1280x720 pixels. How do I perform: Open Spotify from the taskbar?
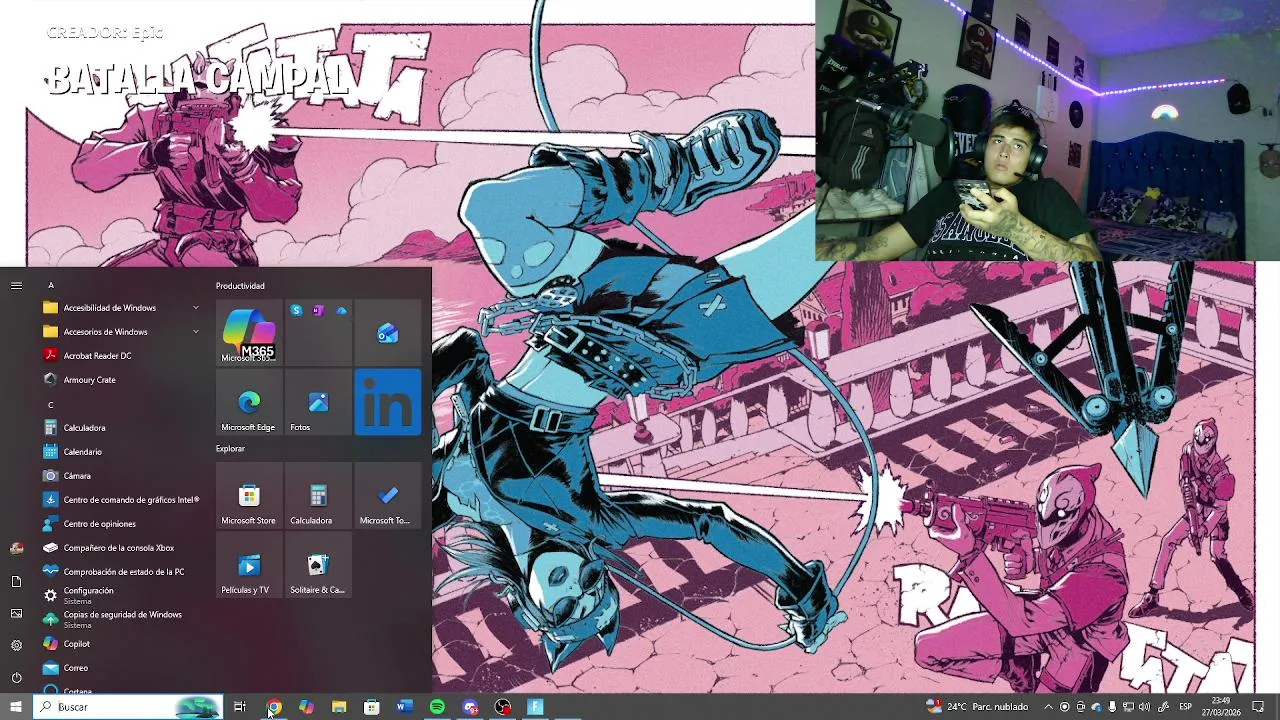pyautogui.click(x=437, y=707)
